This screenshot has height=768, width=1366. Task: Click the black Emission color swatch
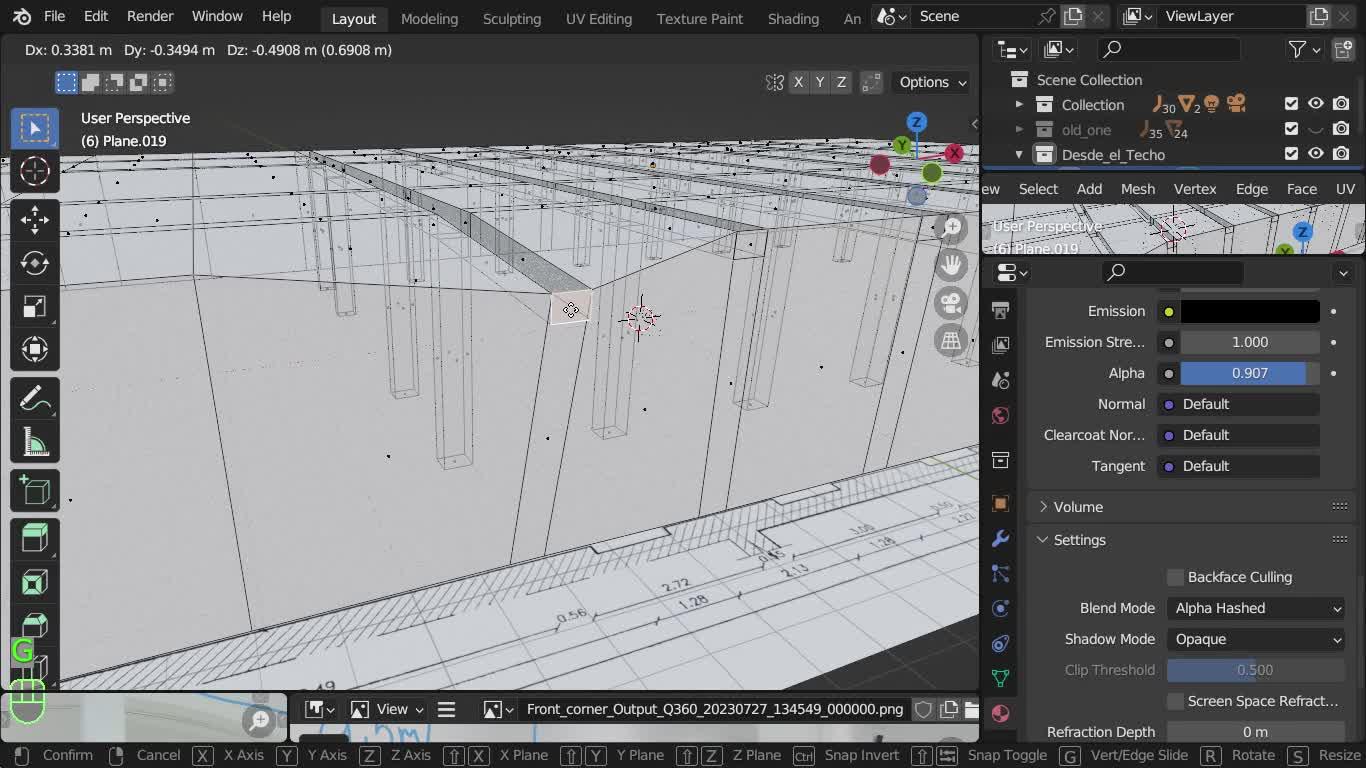click(x=1250, y=311)
